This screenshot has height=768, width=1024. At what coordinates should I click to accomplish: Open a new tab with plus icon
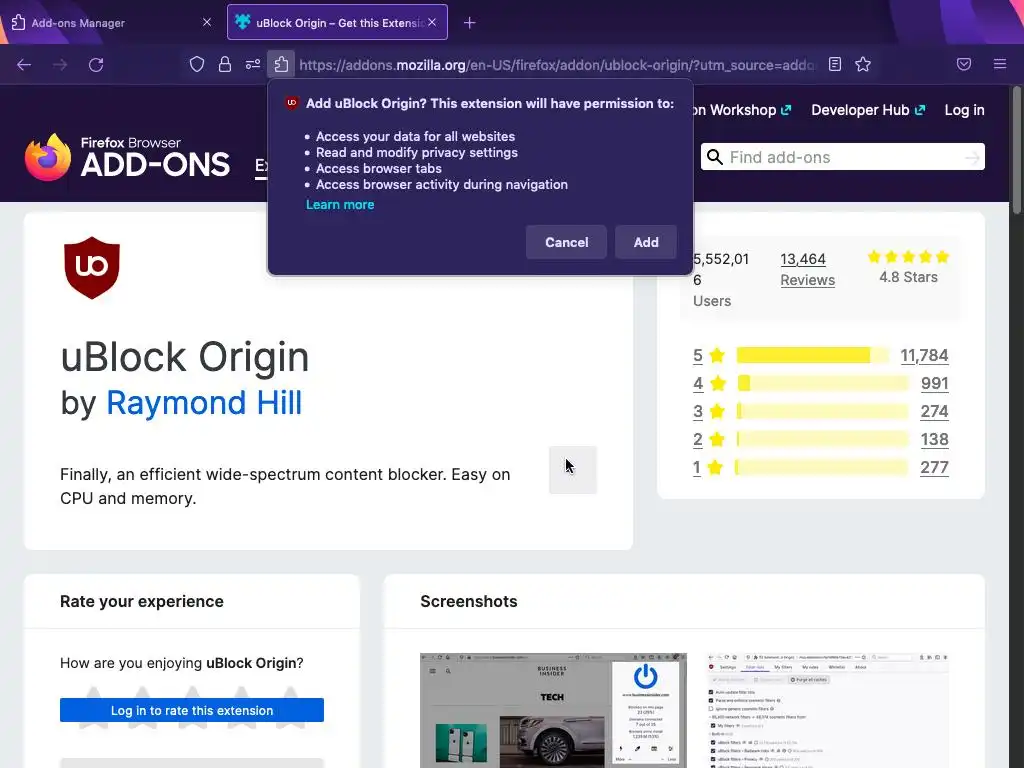(x=470, y=23)
